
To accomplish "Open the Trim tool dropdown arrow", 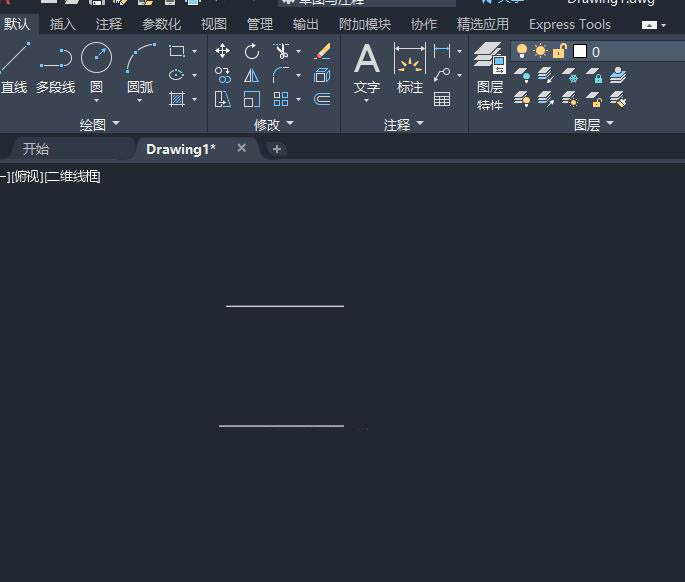I will tap(298, 51).
